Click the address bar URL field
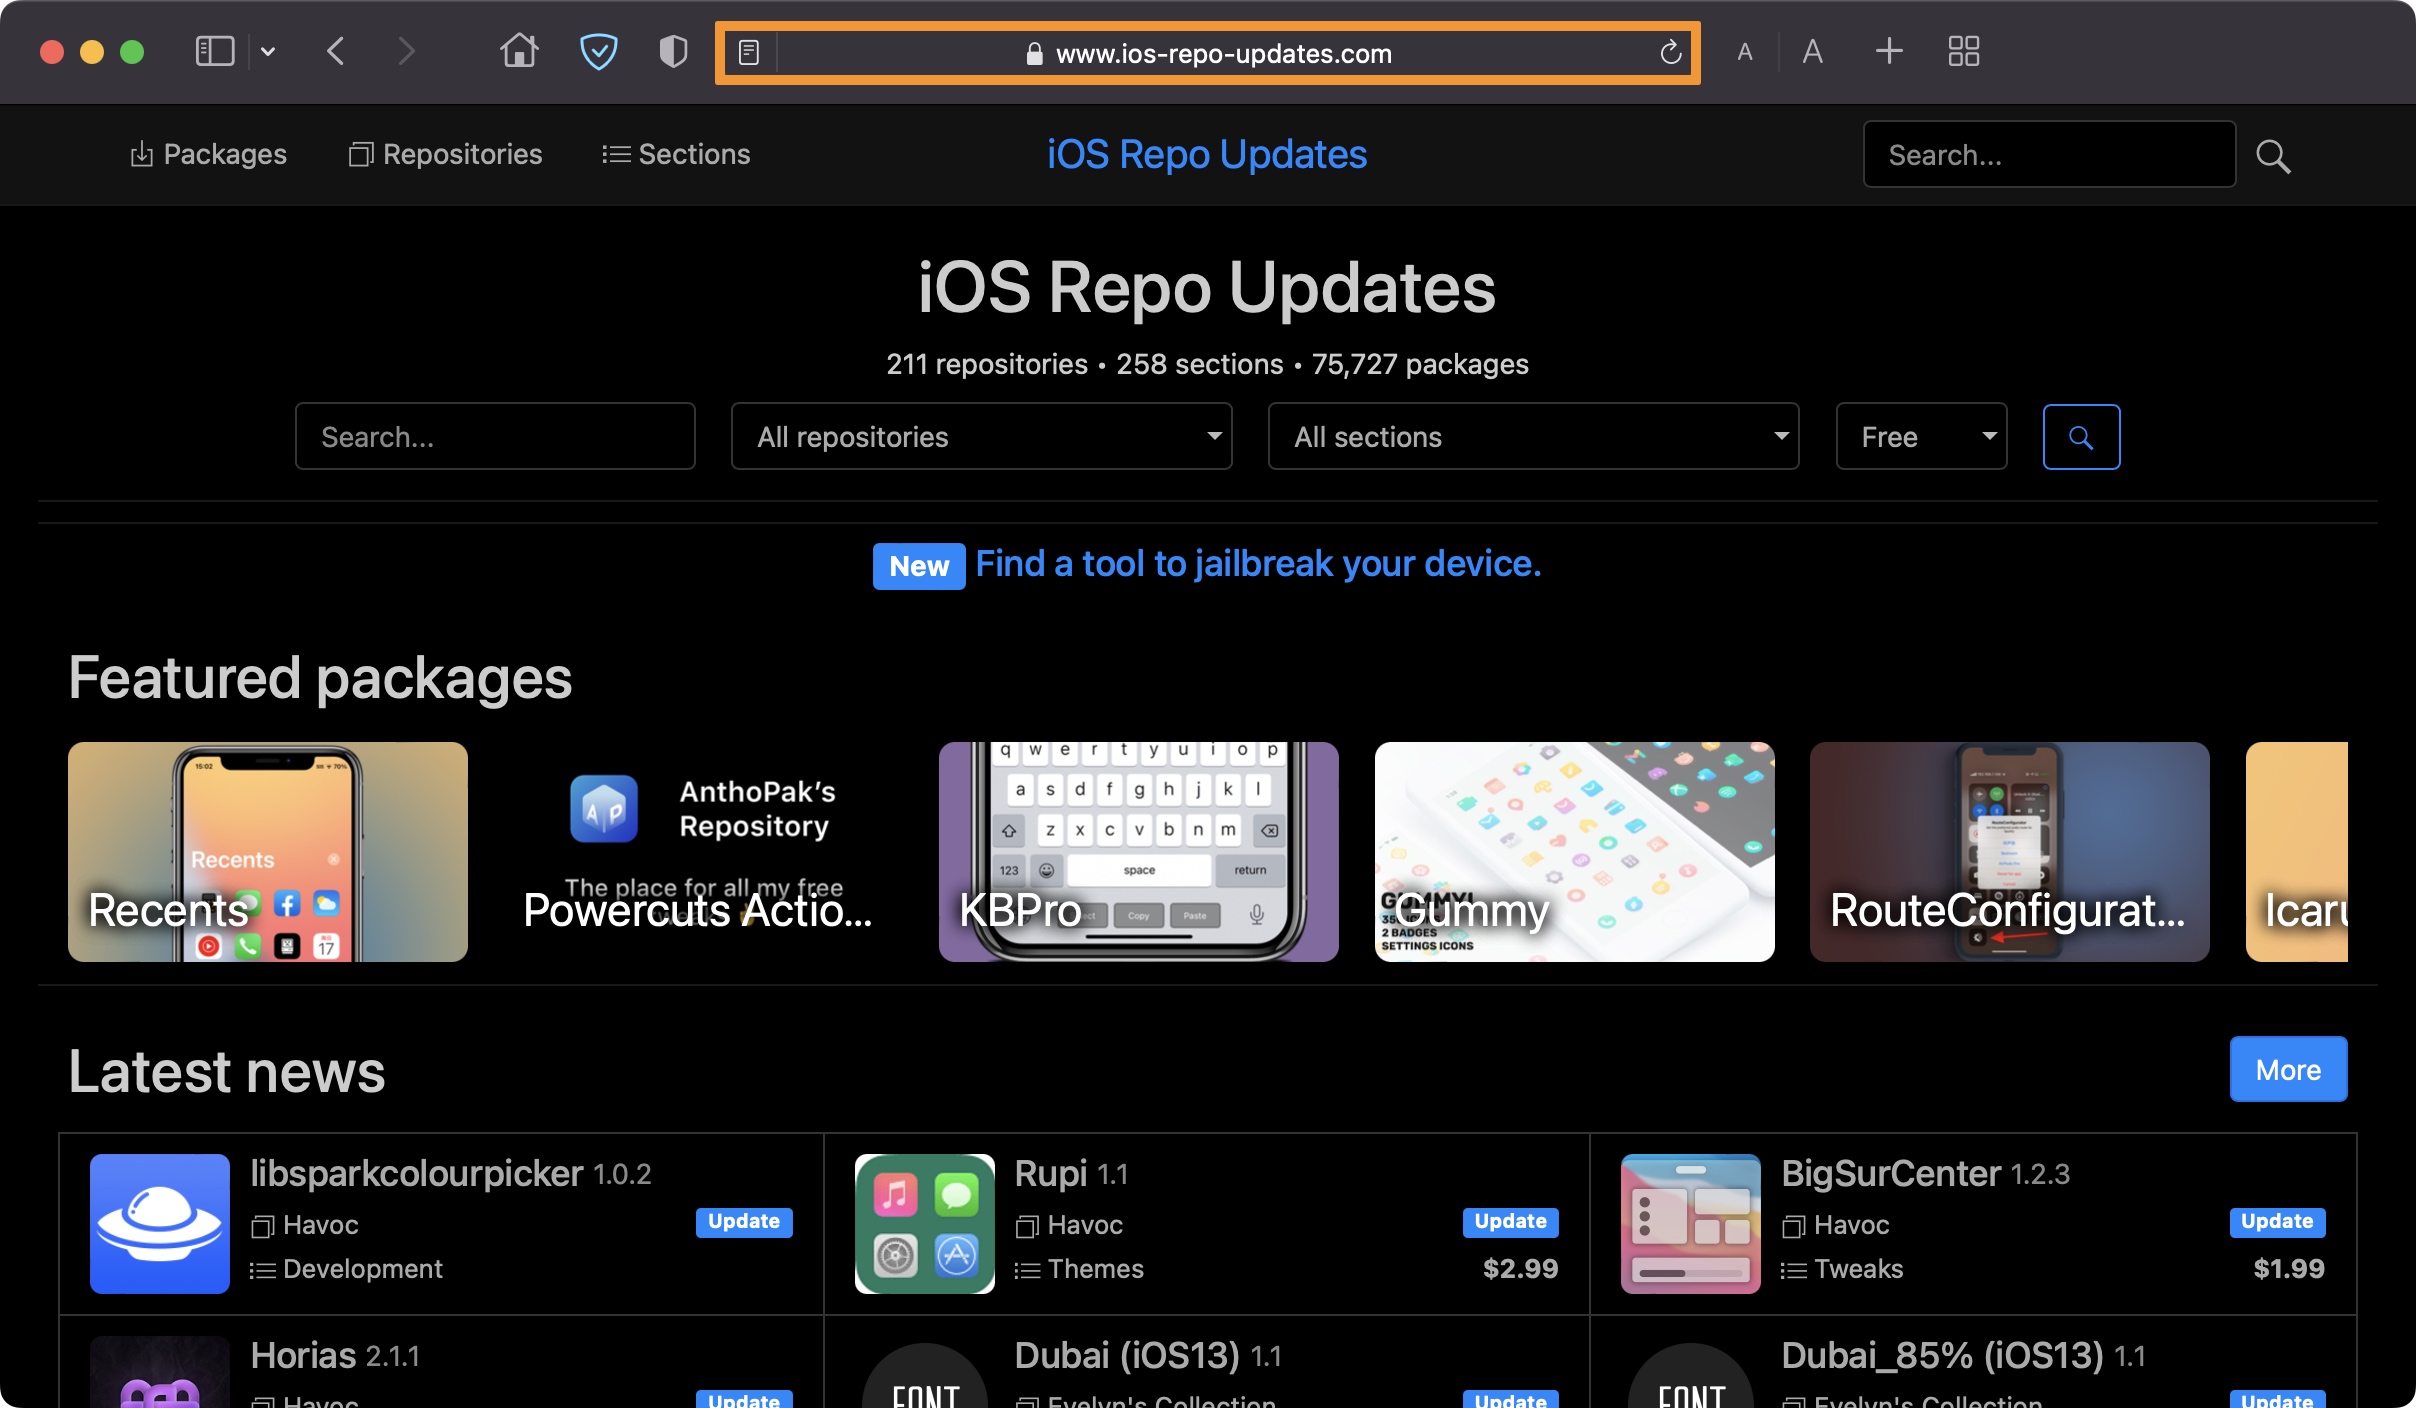The height and width of the screenshot is (1408, 2416). [x=1208, y=53]
